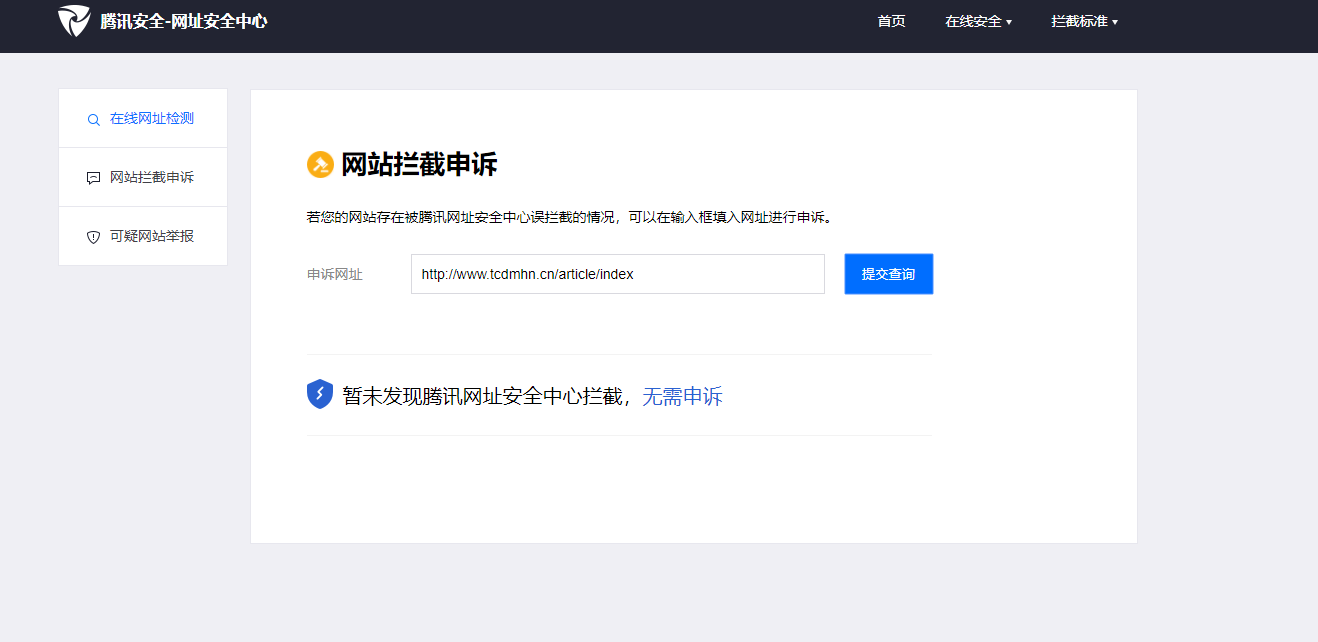Viewport: 1318px width, 642px height.
Task: Select 可疑网站举报 sidebar tab
Action: pos(143,236)
